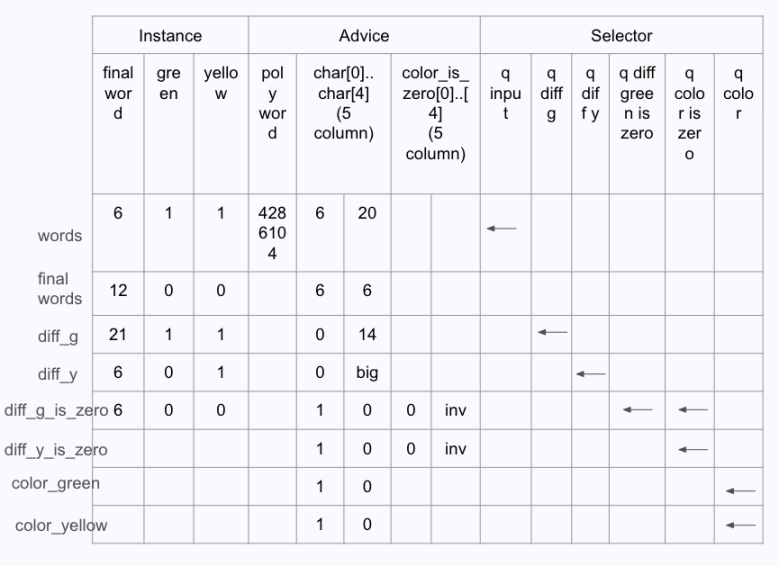Click the arrow in the color_green row

click(741, 490)
